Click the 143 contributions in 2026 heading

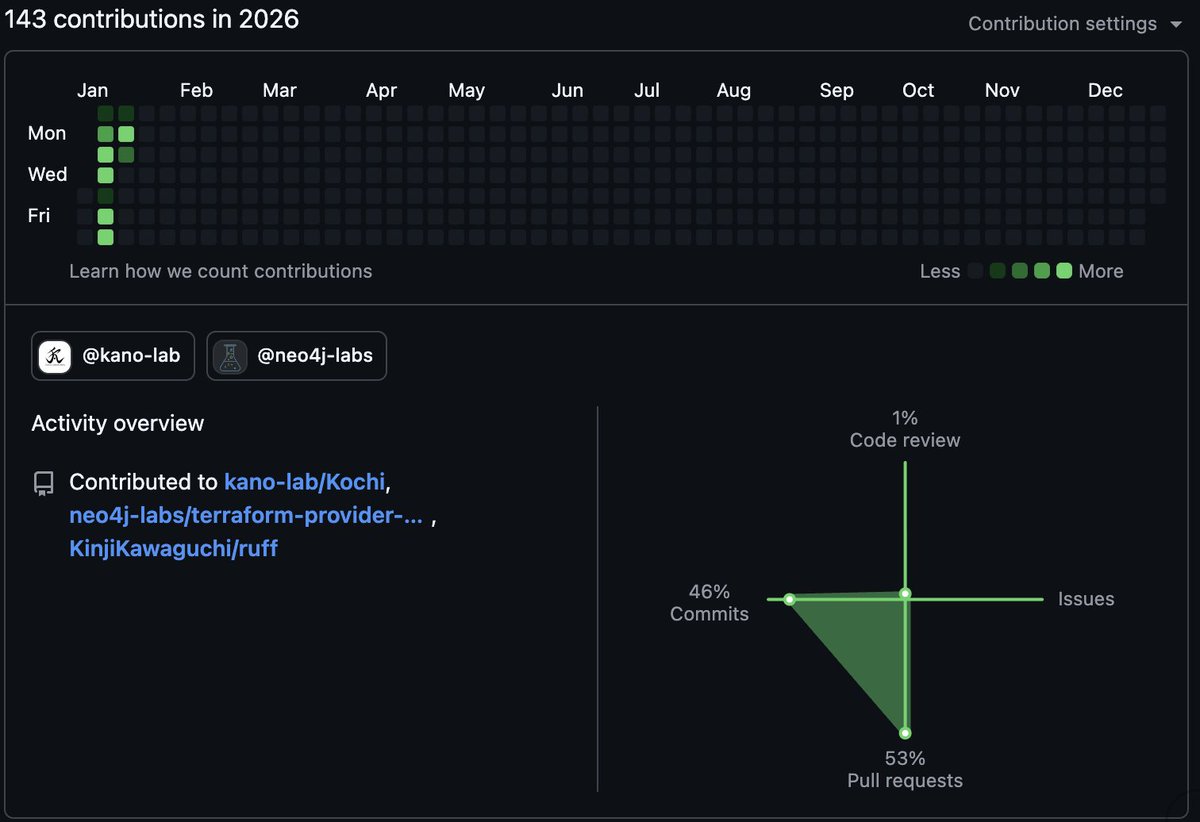tap(151, 18)
